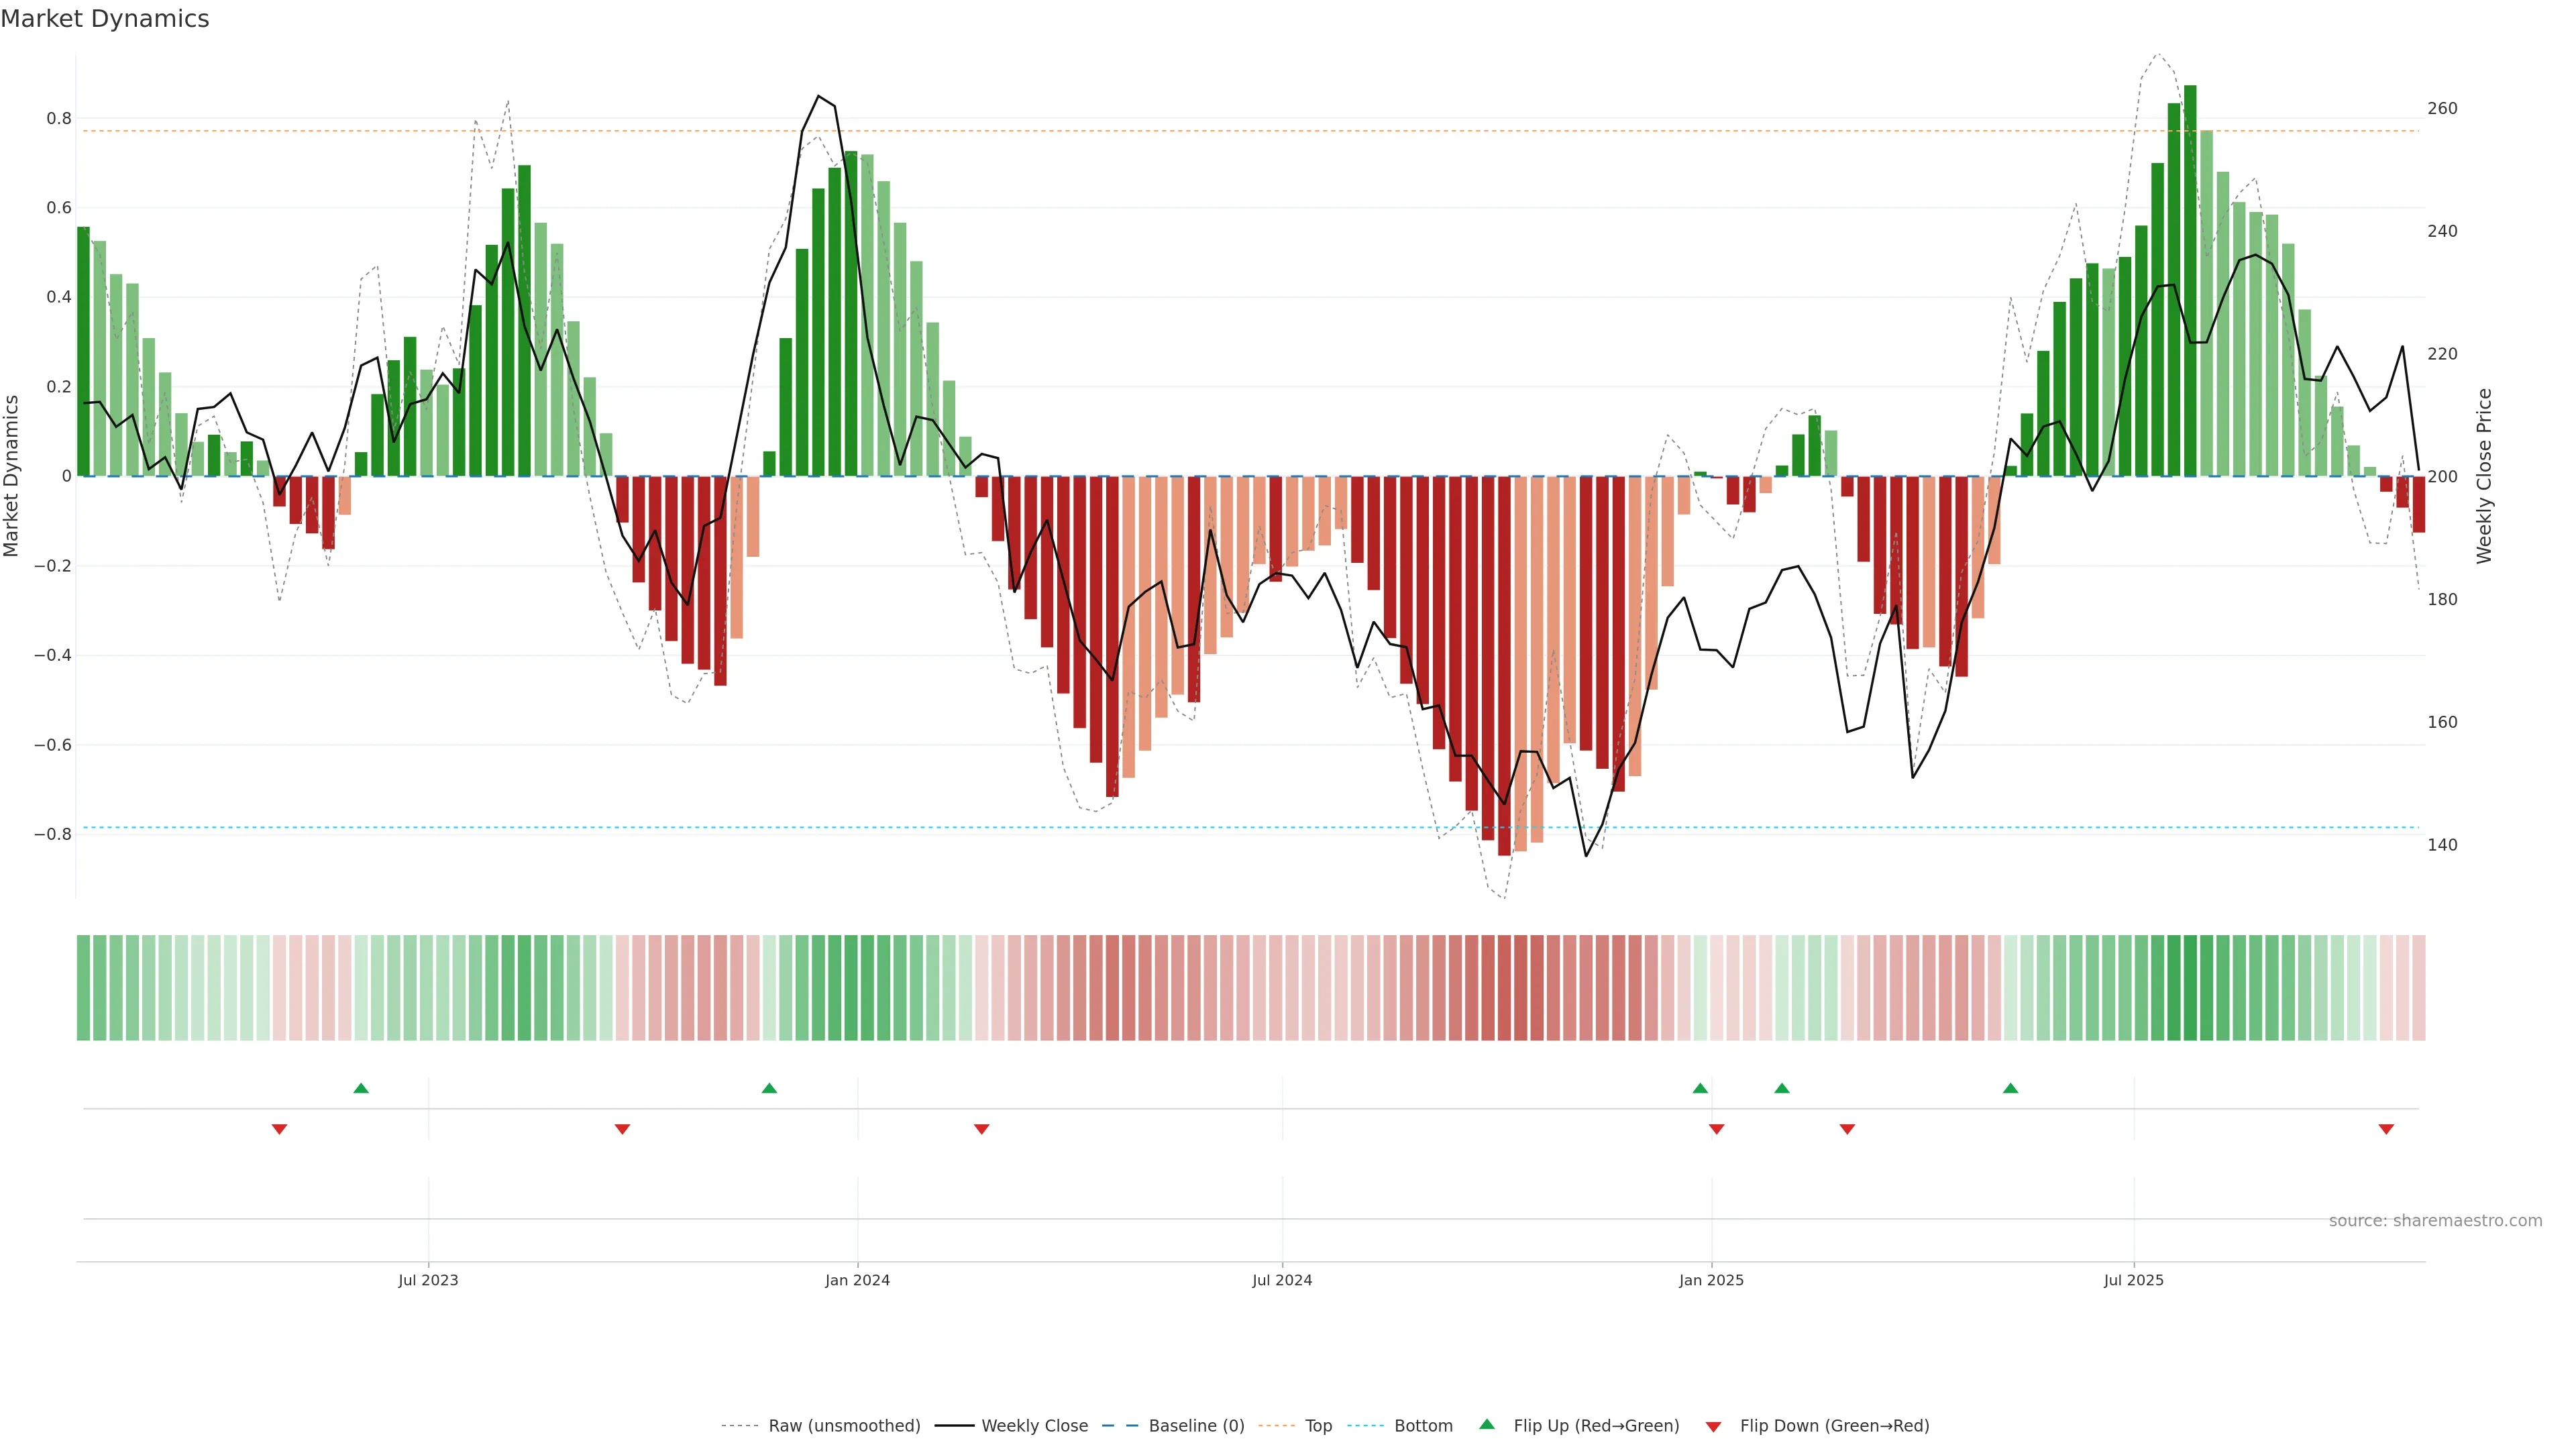Screen dimensions: 2576x1449
Task: Toggle the Bottom threshold legend entry
Action: (x=1423, y=1426)
